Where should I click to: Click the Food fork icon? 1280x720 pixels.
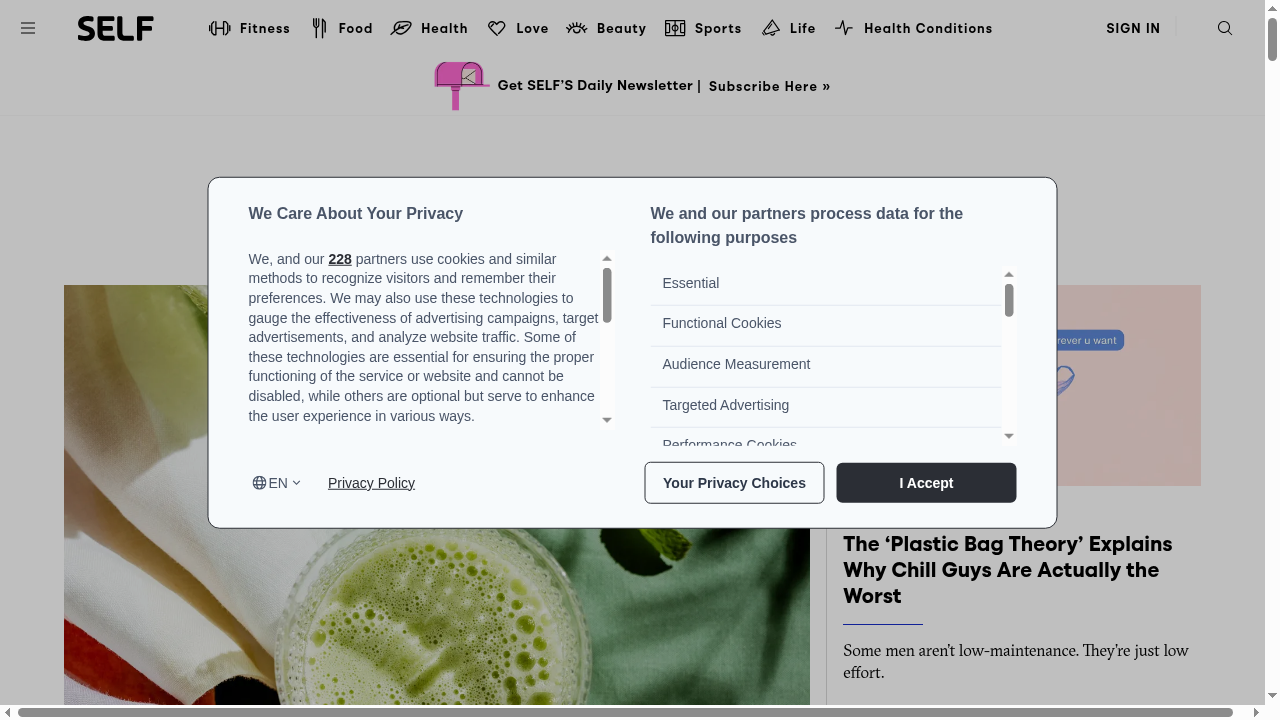tap(319, 28)
